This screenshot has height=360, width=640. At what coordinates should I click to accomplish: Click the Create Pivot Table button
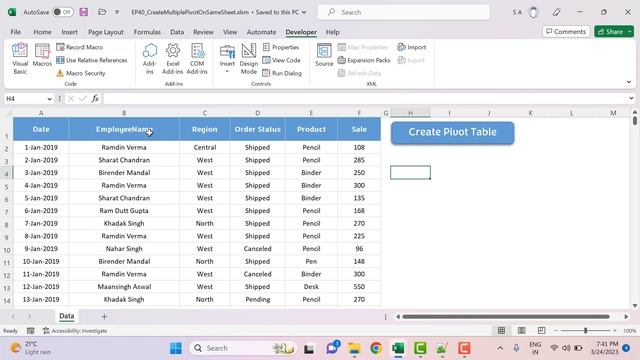(452, 132)
